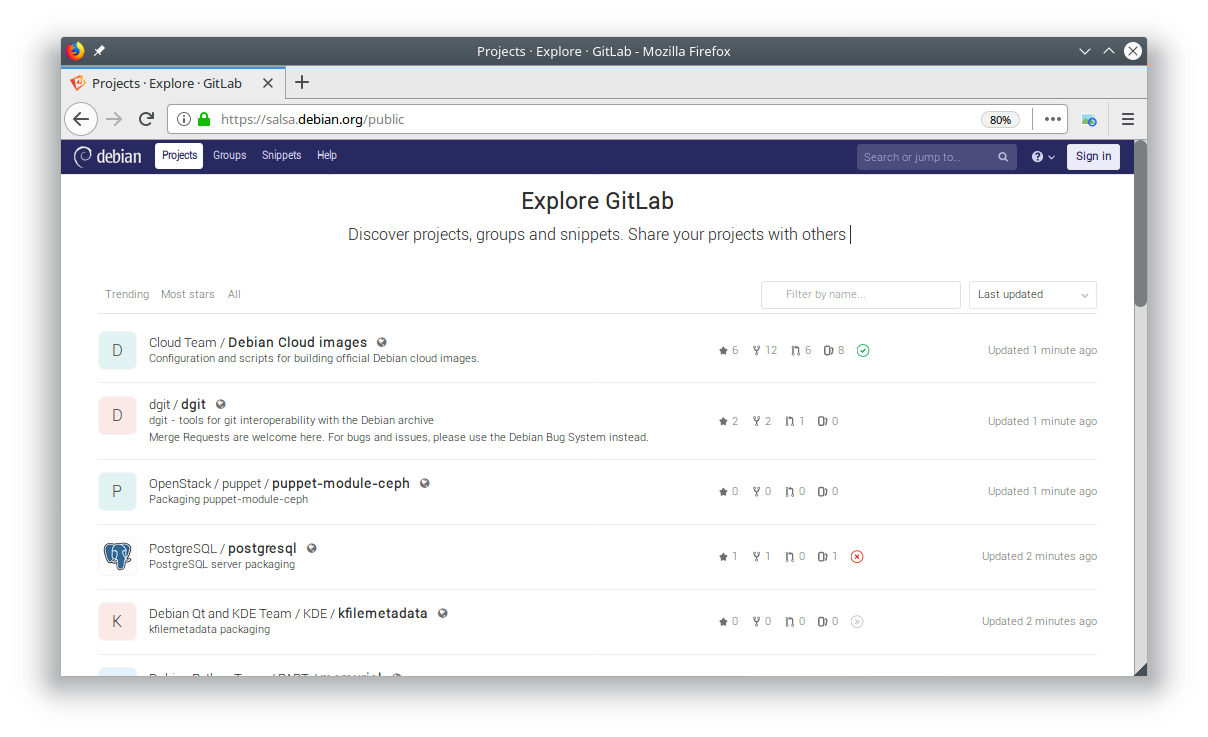The width and height of the screenshot is (1208, 737).
Task: Open the Last updated sort dropdown
Action: pos(1032,294)
